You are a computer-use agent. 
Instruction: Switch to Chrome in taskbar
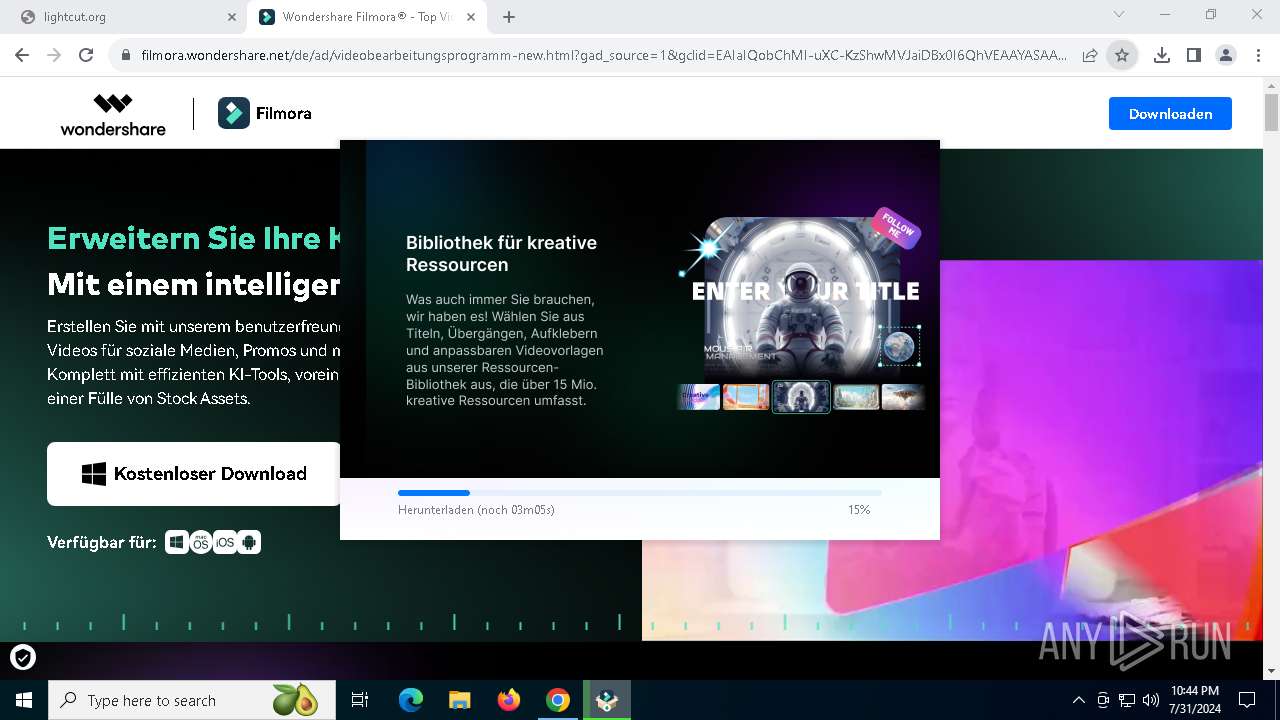[x=558, y=700]
